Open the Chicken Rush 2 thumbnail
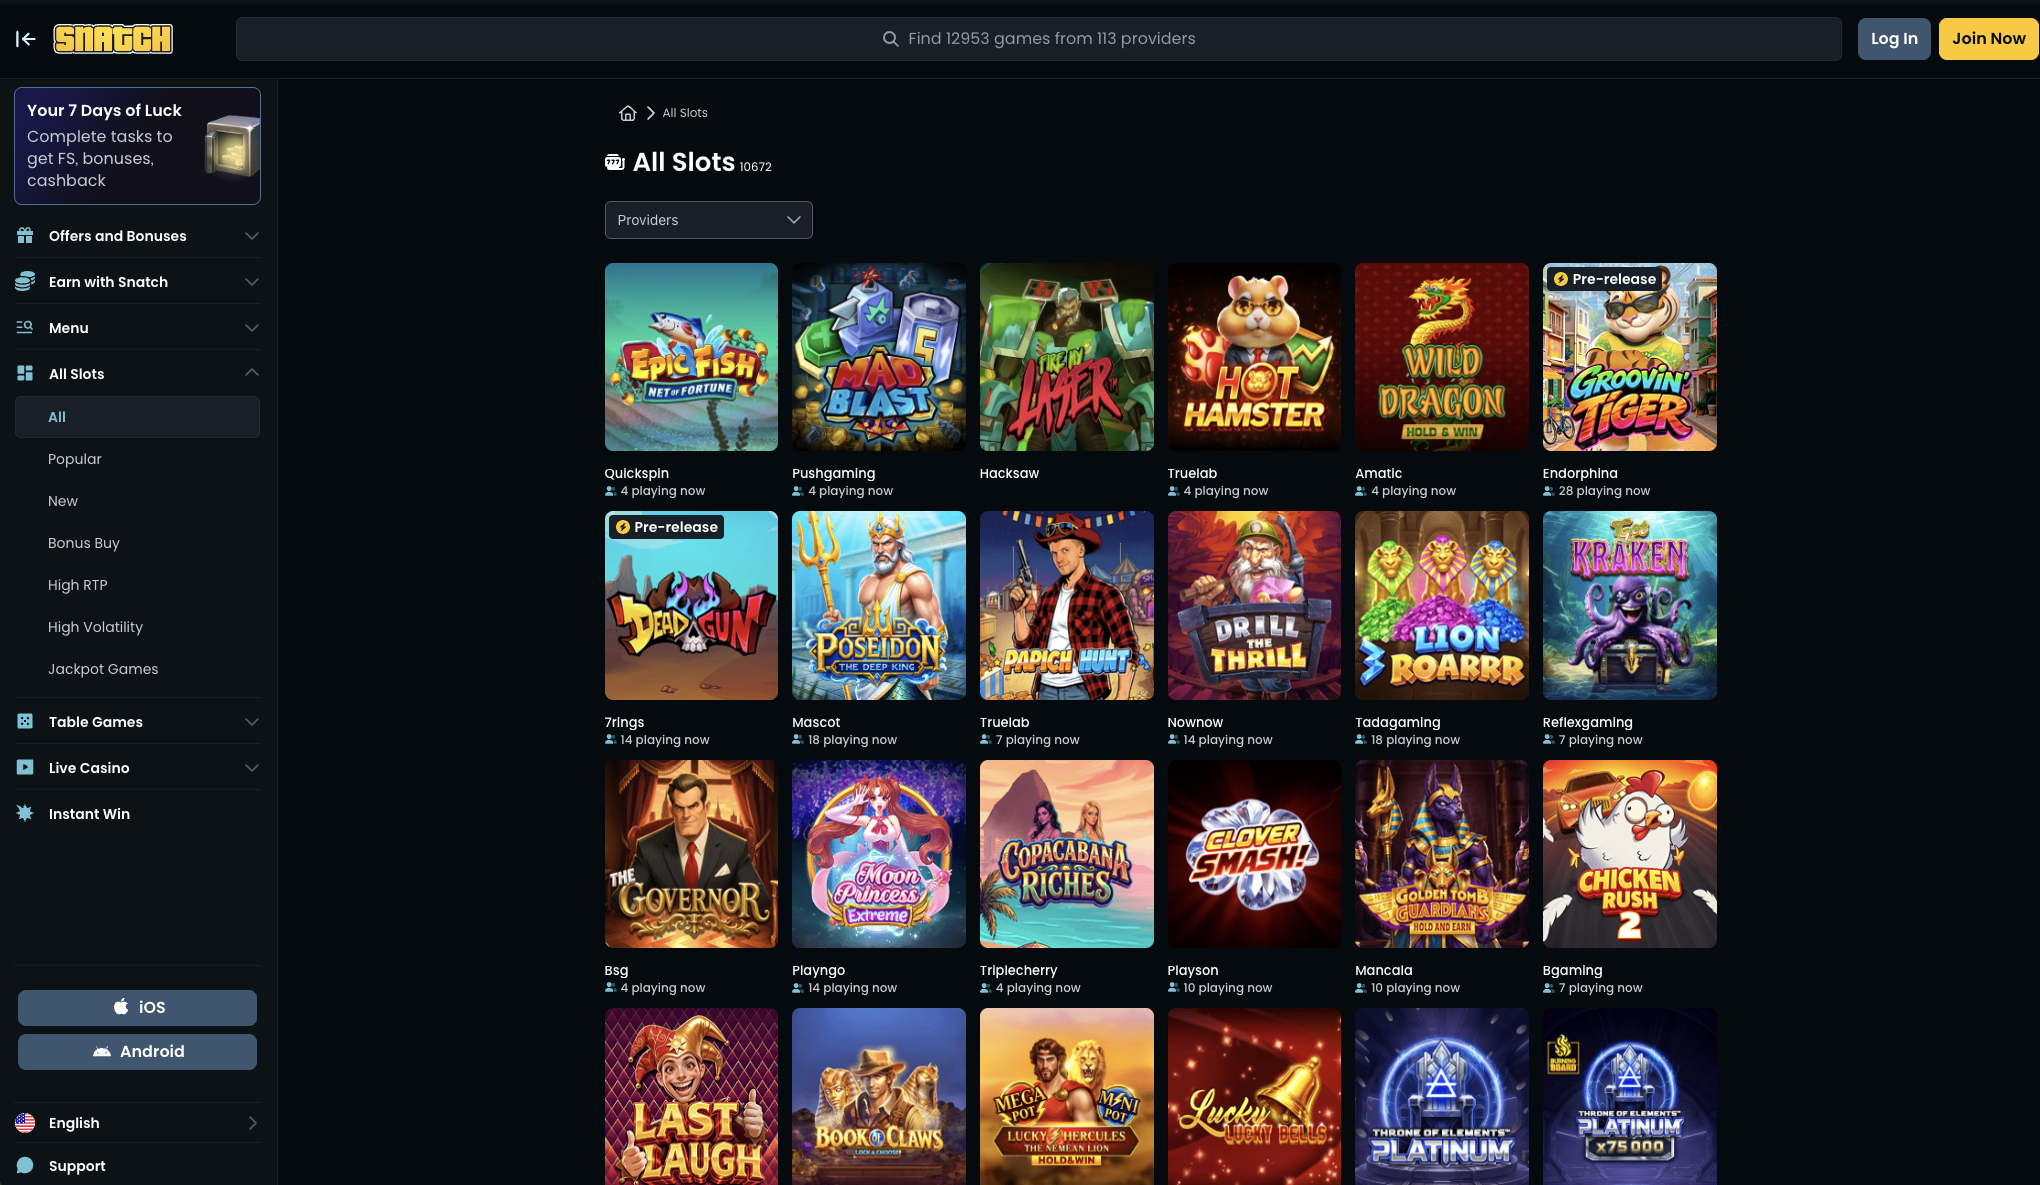Image resolution: width=2040 pixels, height=1185 pixels. (1629, 854)
